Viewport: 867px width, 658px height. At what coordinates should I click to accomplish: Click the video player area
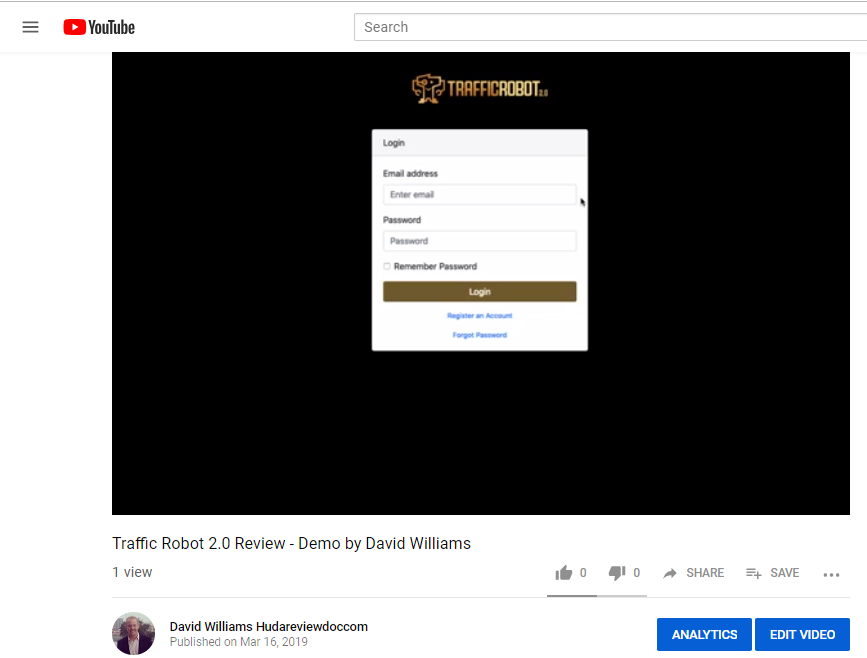pos(480,283)
